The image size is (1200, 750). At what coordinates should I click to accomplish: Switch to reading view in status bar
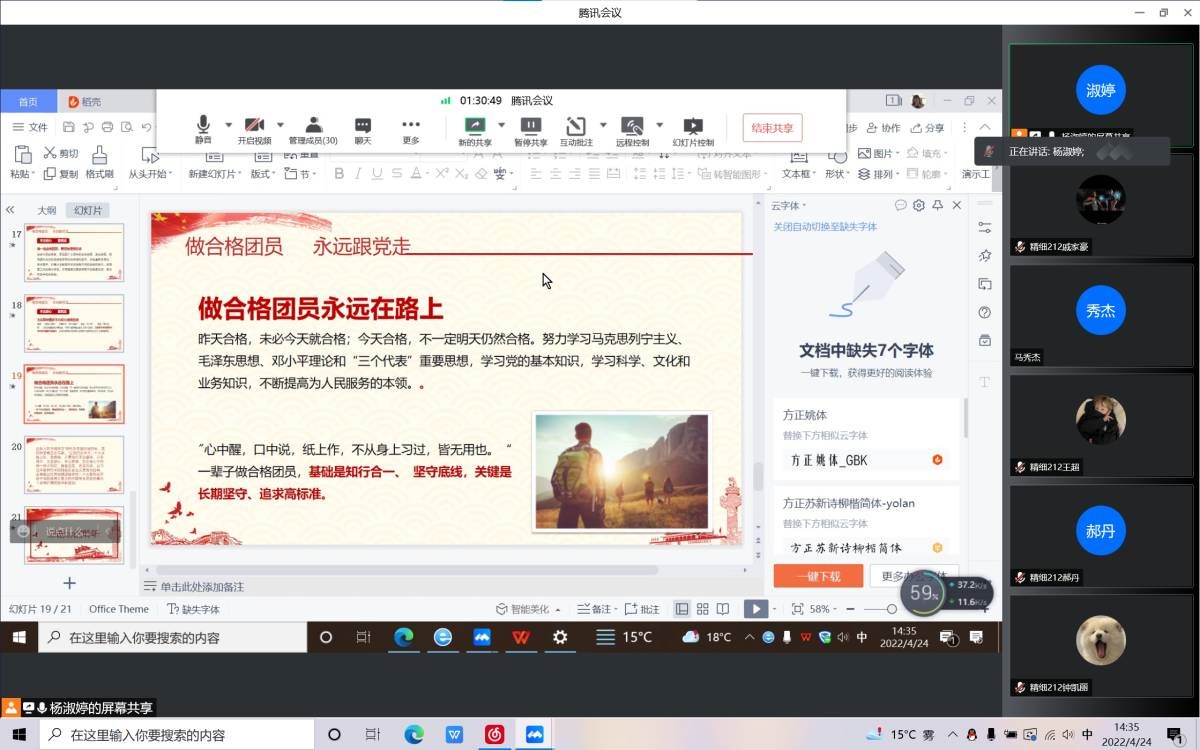click(723, 609)
